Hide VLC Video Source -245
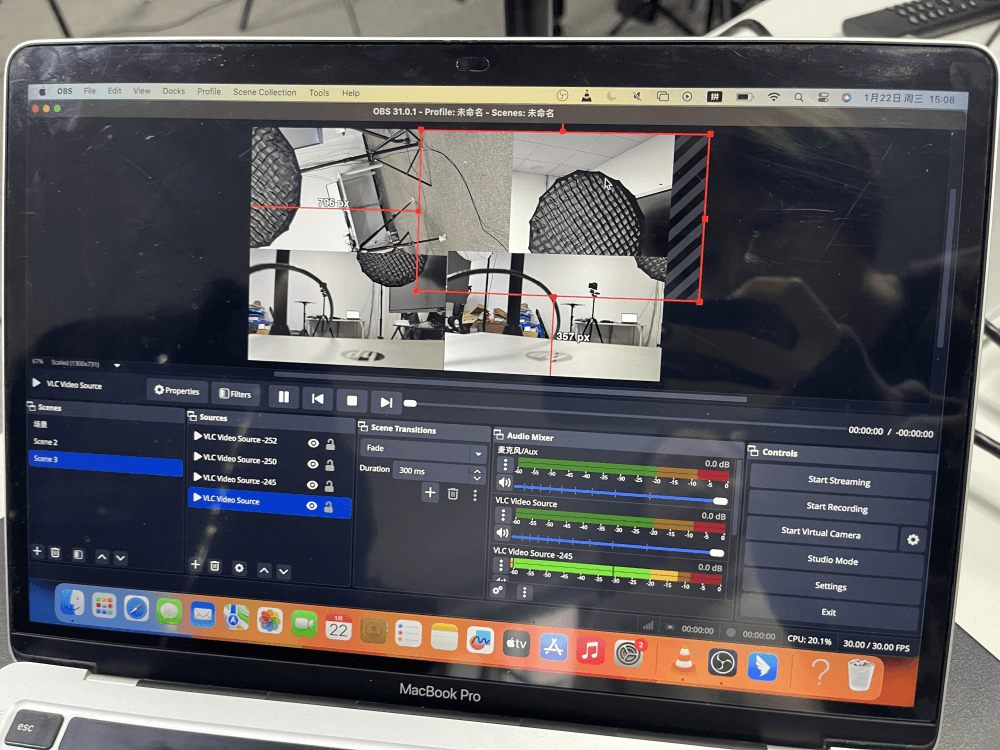 tap(312, 485)
